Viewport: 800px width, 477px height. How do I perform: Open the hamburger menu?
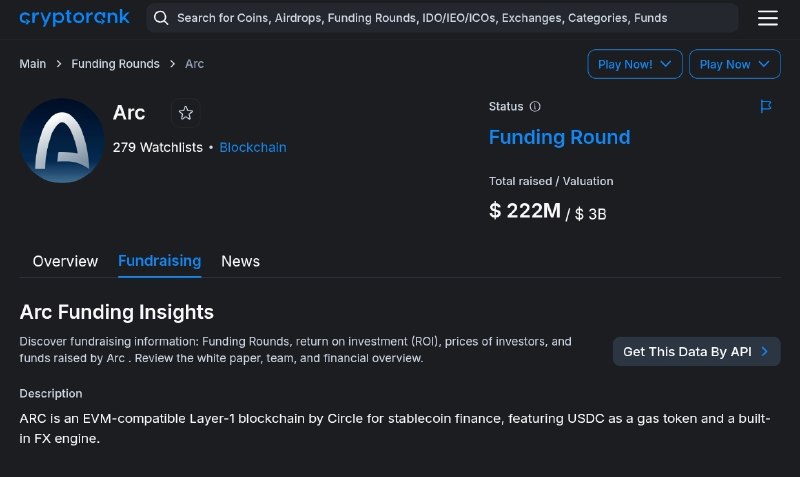point(767,18)
